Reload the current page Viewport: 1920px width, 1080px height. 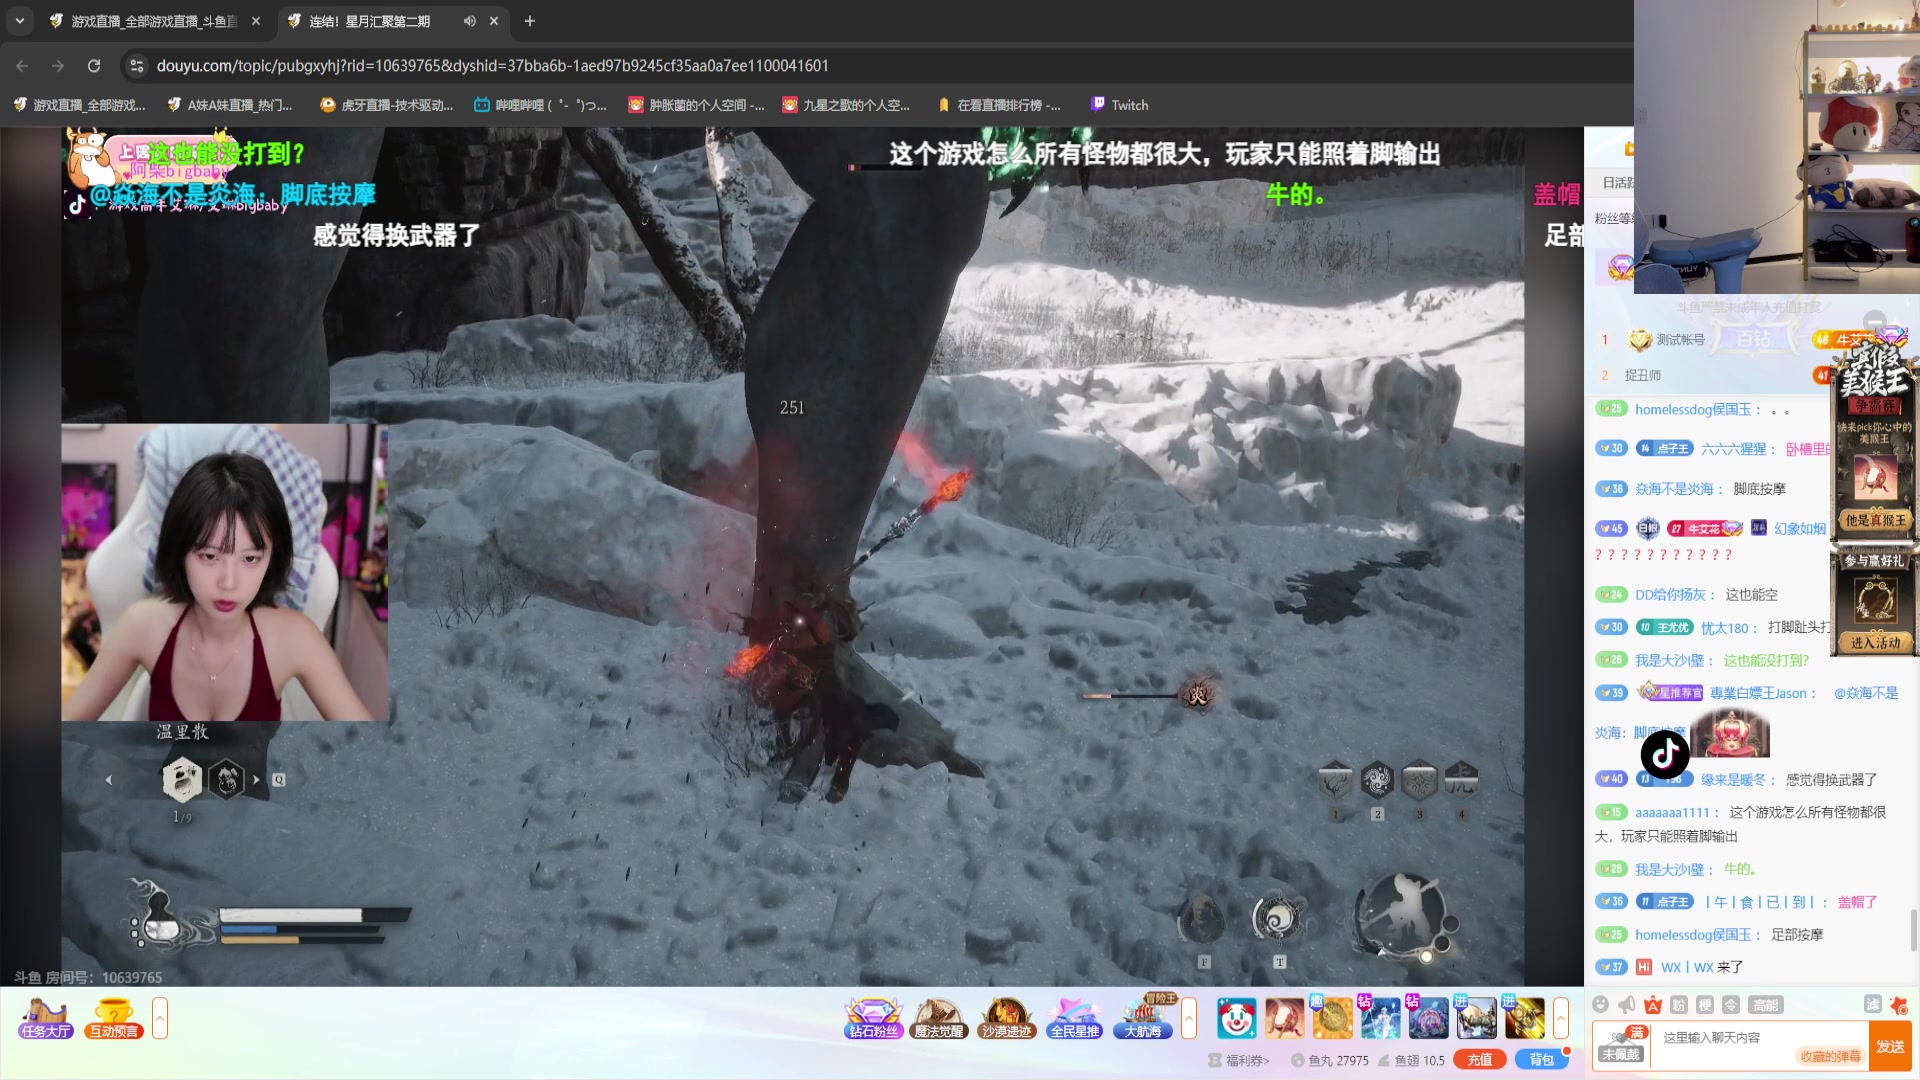click(x=94, y=66)
